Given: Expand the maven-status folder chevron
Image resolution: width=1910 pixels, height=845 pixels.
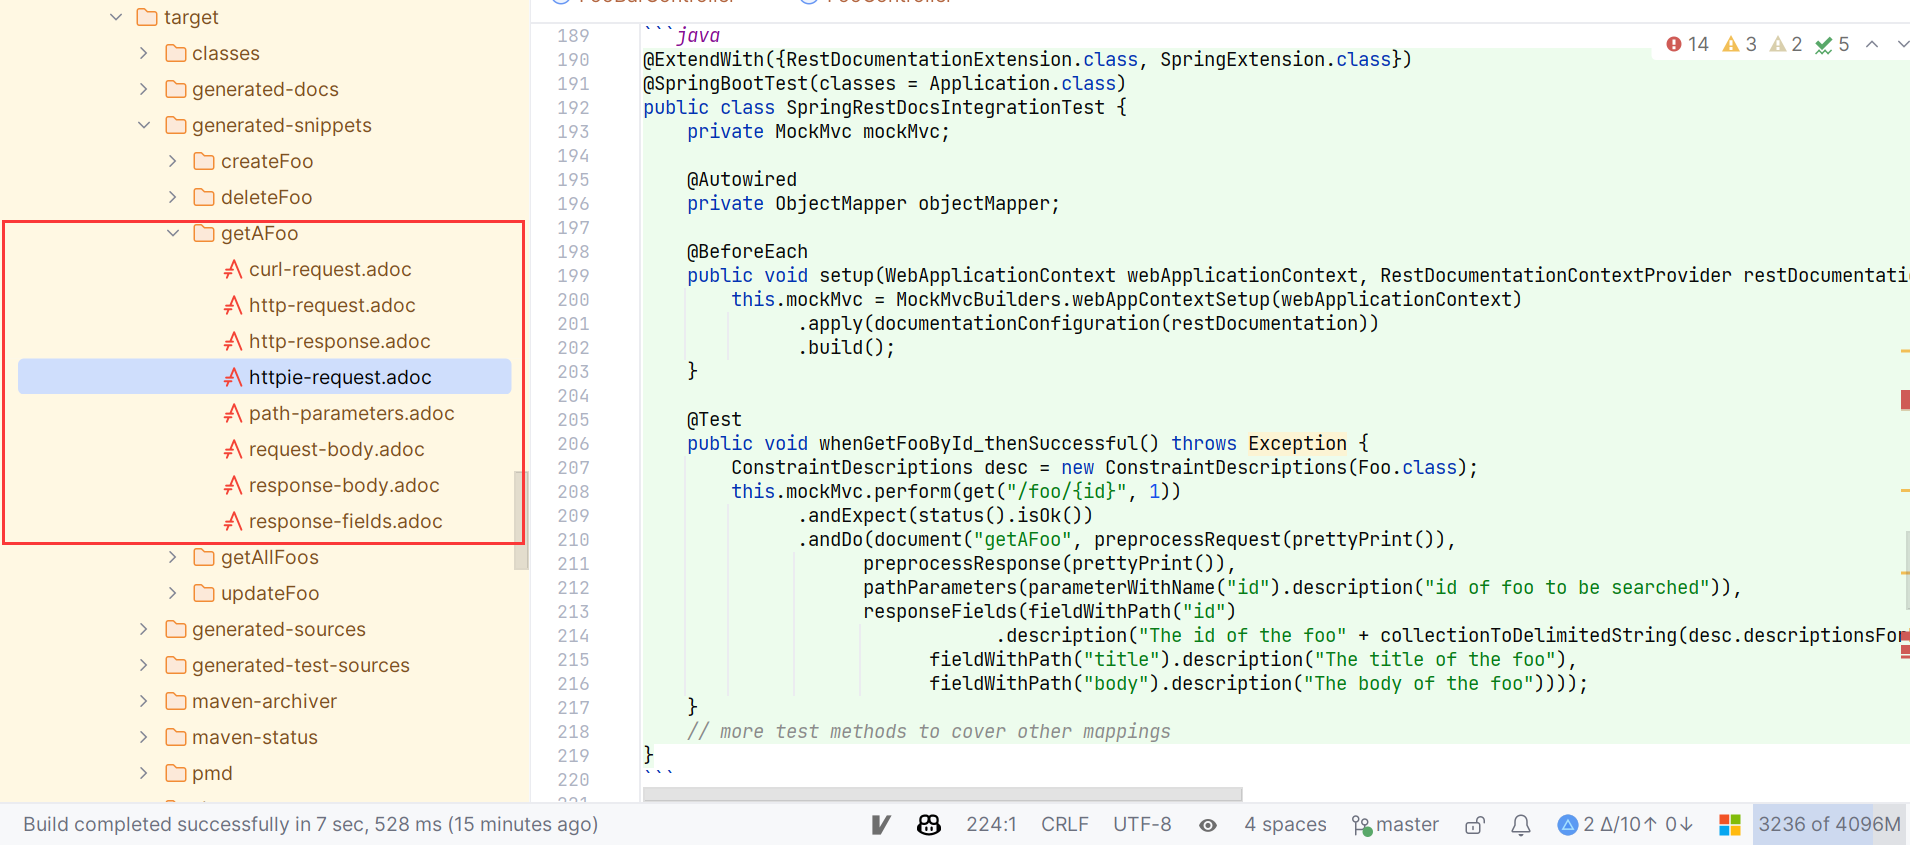Looking at the screenshot, I should (x=144, y=737).
